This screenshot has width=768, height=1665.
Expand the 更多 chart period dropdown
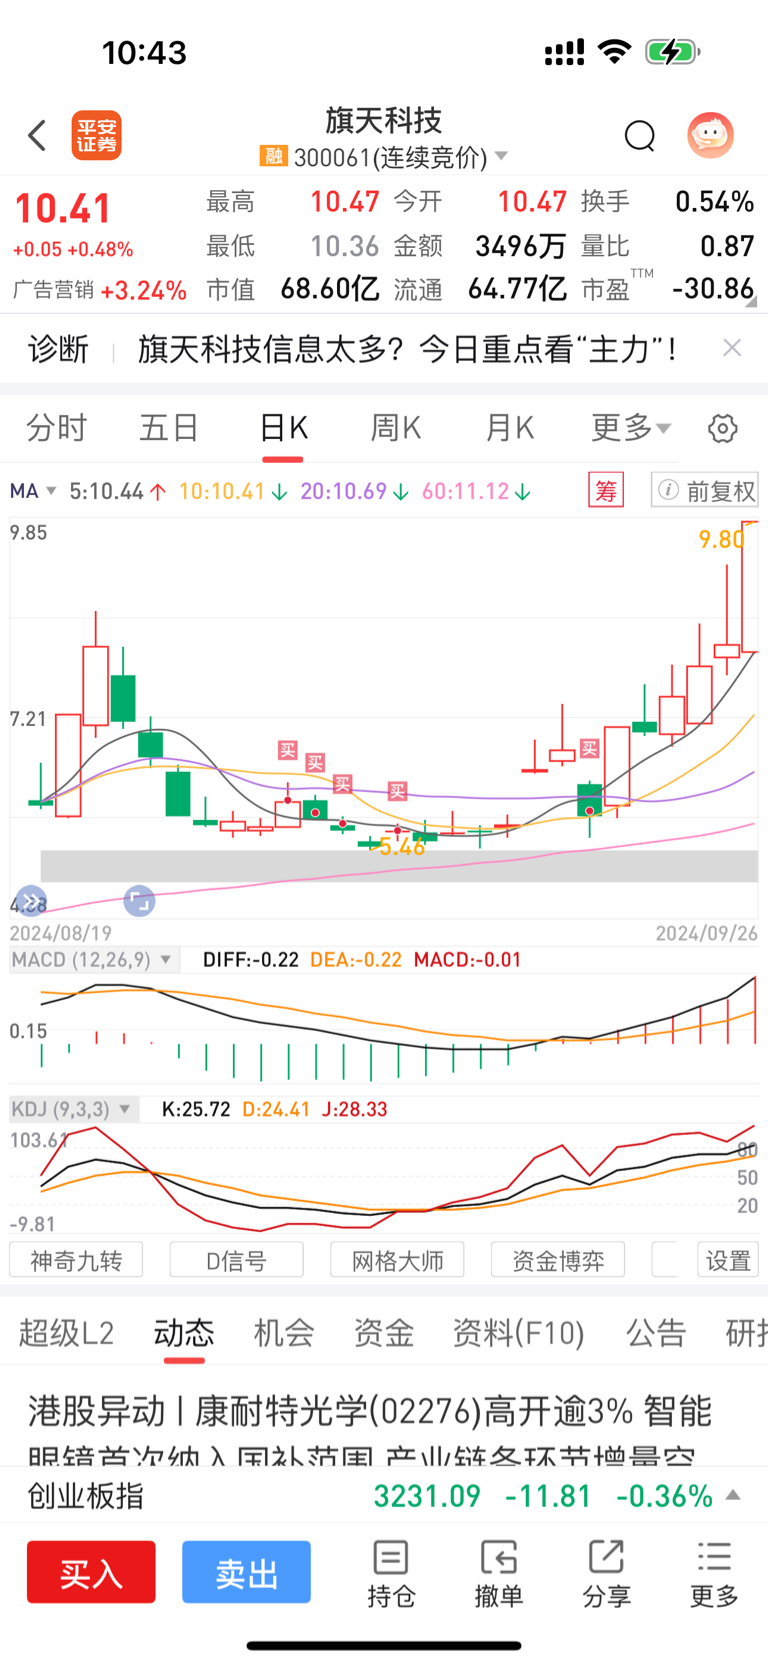[631, 428]
